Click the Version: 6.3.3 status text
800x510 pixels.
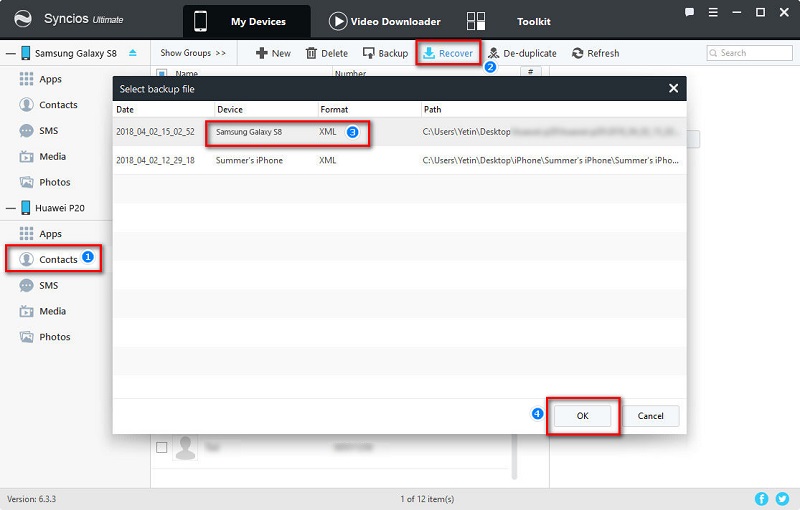point(32,499)
